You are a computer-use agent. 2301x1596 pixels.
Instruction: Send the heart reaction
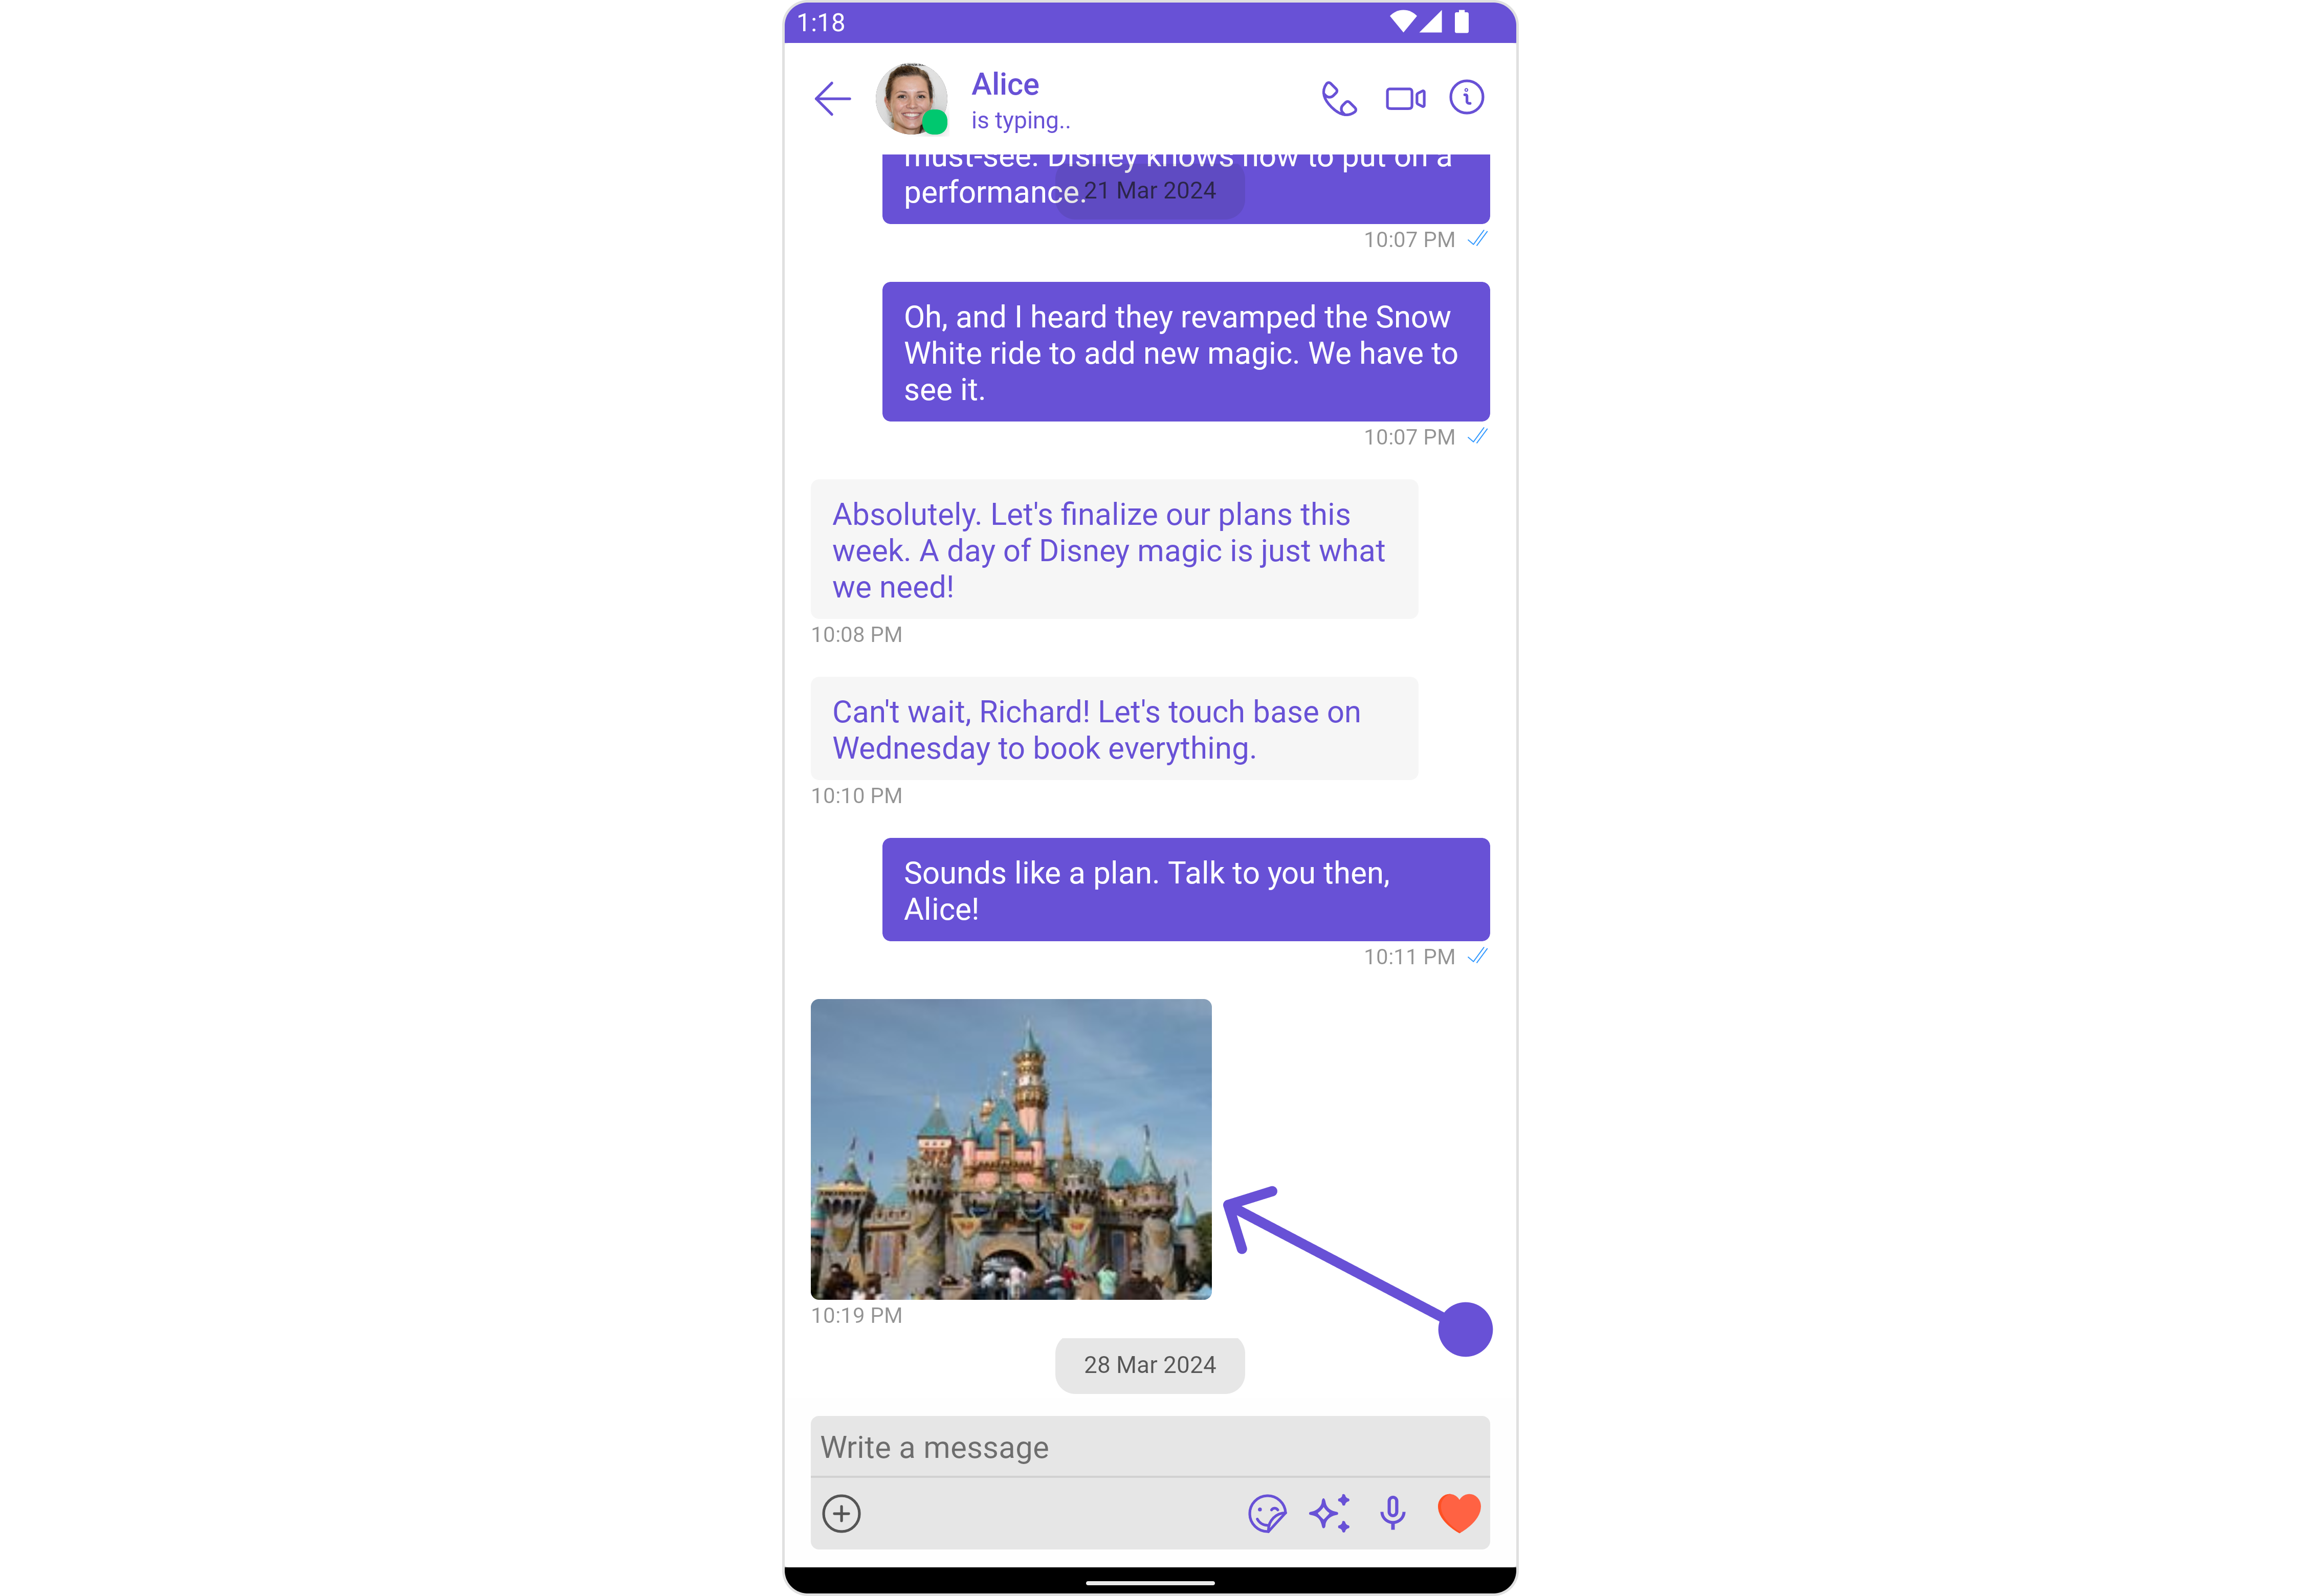[1458, 1513]
